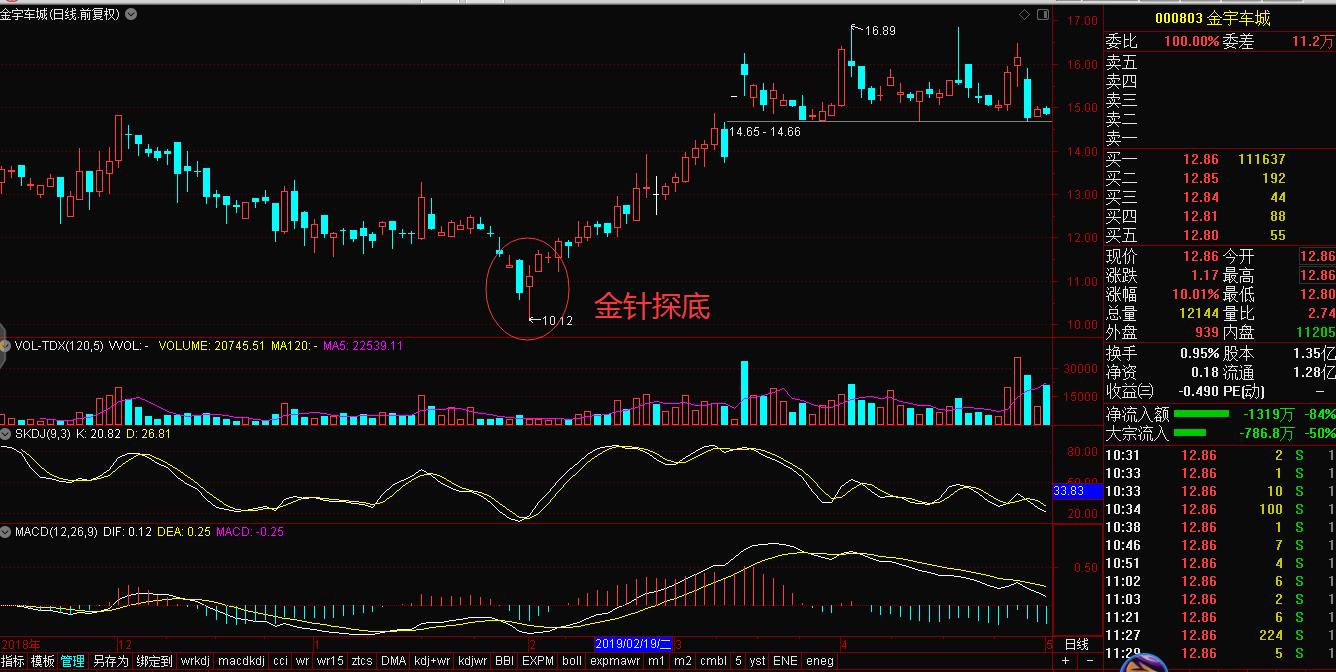1336x672 pixels.
Task: Select the BBI indicator tab
Action: 505,661
